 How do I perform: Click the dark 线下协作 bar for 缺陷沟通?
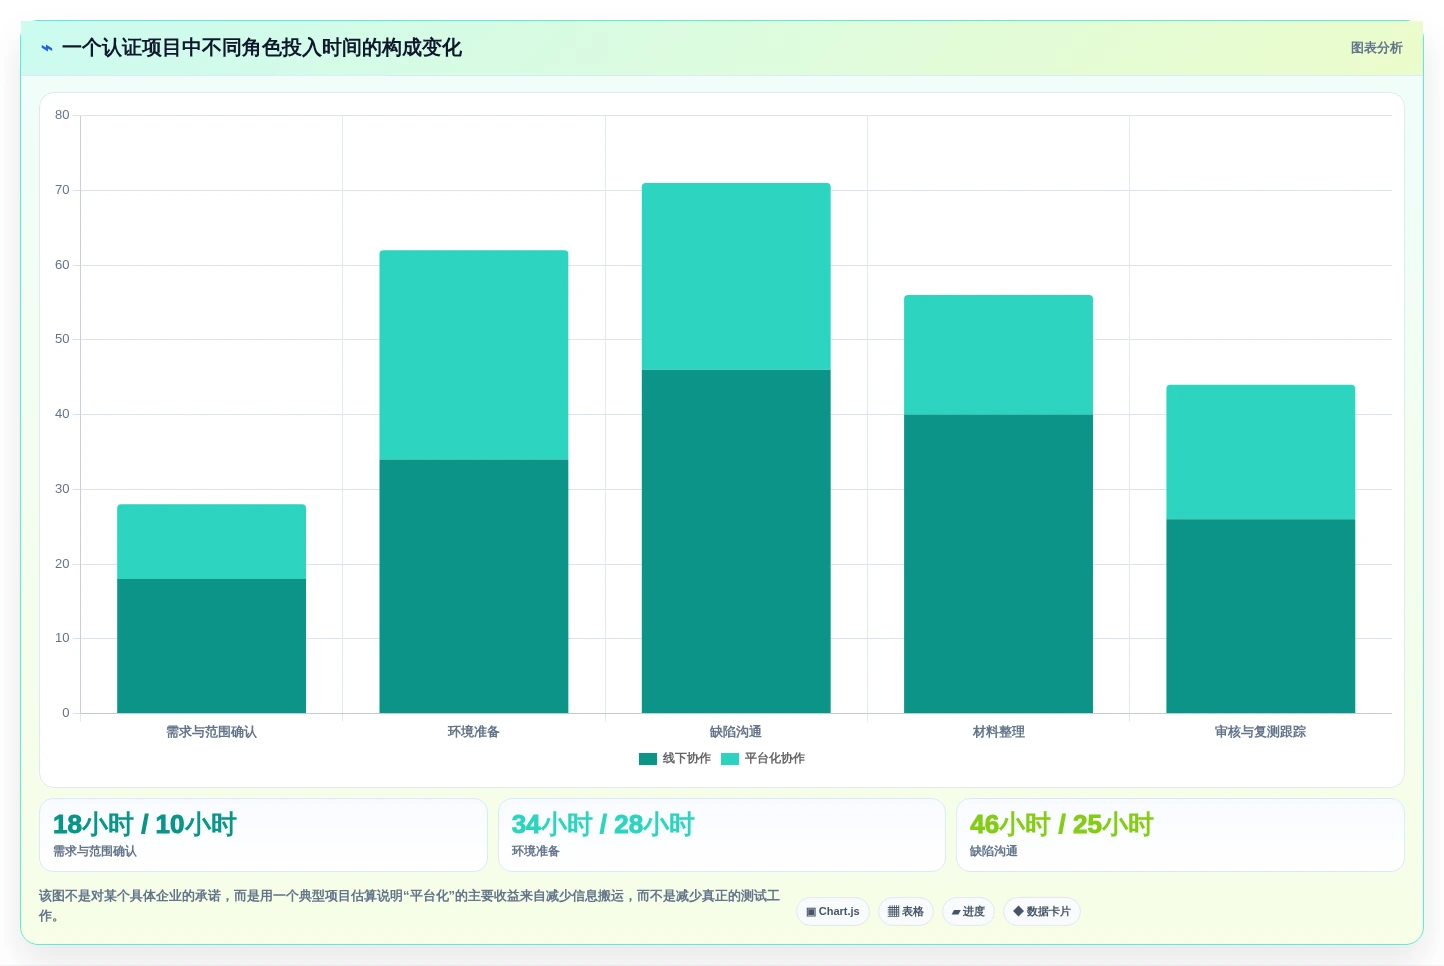pyautogui.click(x=736, y=541)
